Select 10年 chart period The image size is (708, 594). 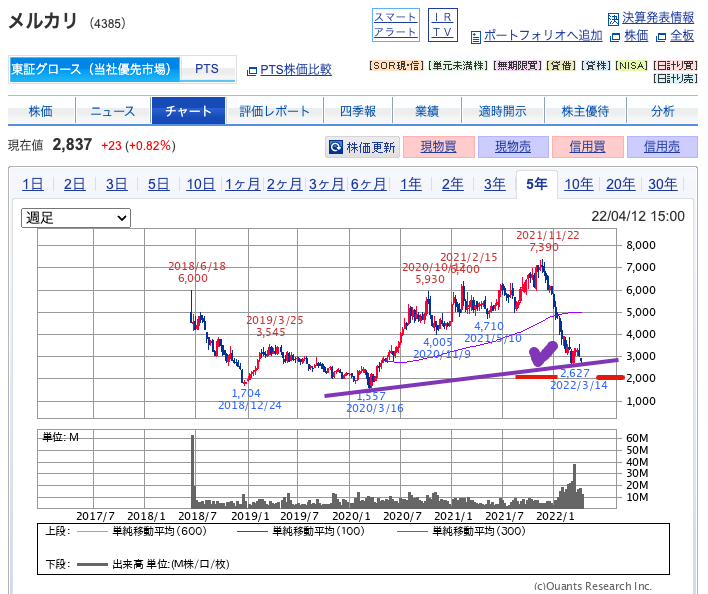point(579,184)
